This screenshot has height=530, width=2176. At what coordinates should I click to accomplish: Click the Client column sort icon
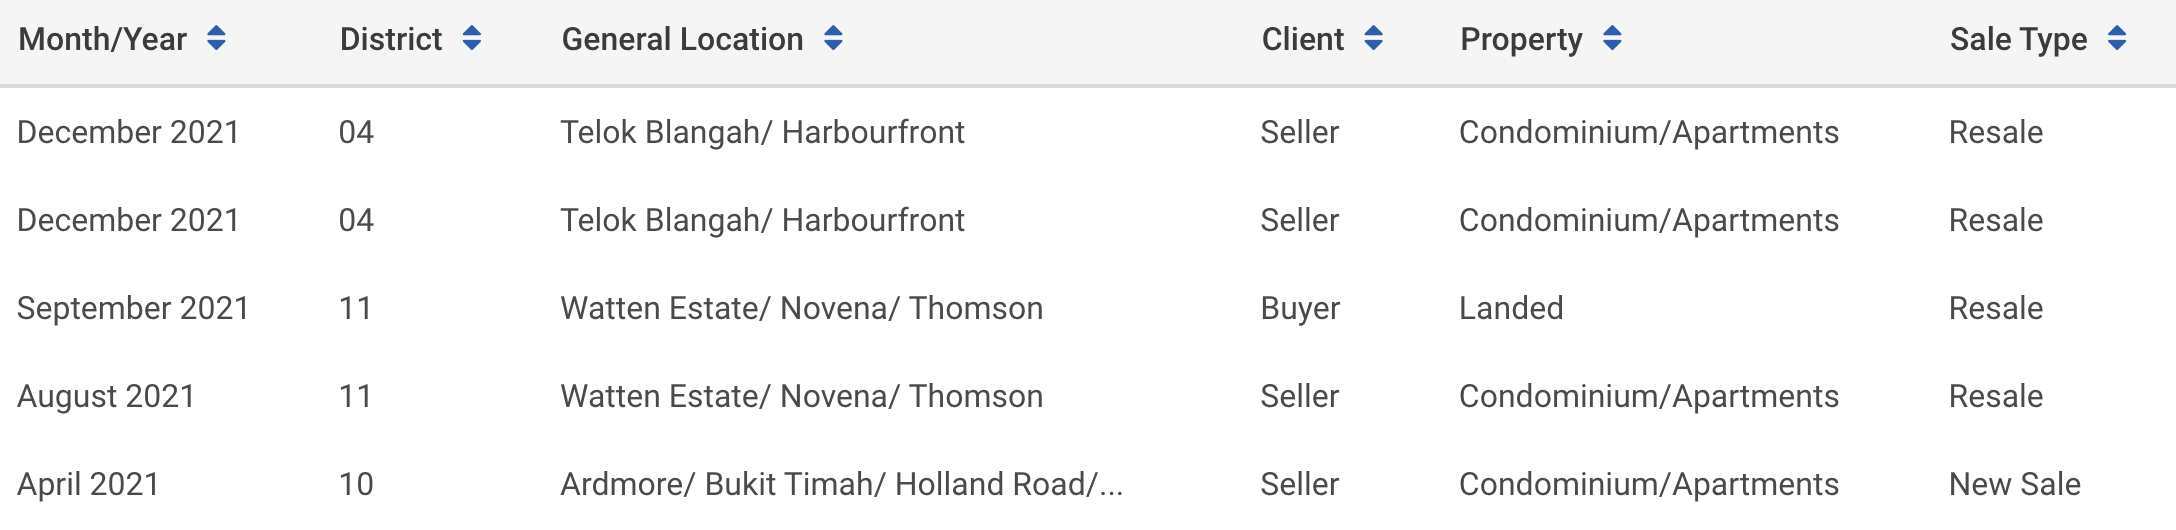coord(1374,39)
